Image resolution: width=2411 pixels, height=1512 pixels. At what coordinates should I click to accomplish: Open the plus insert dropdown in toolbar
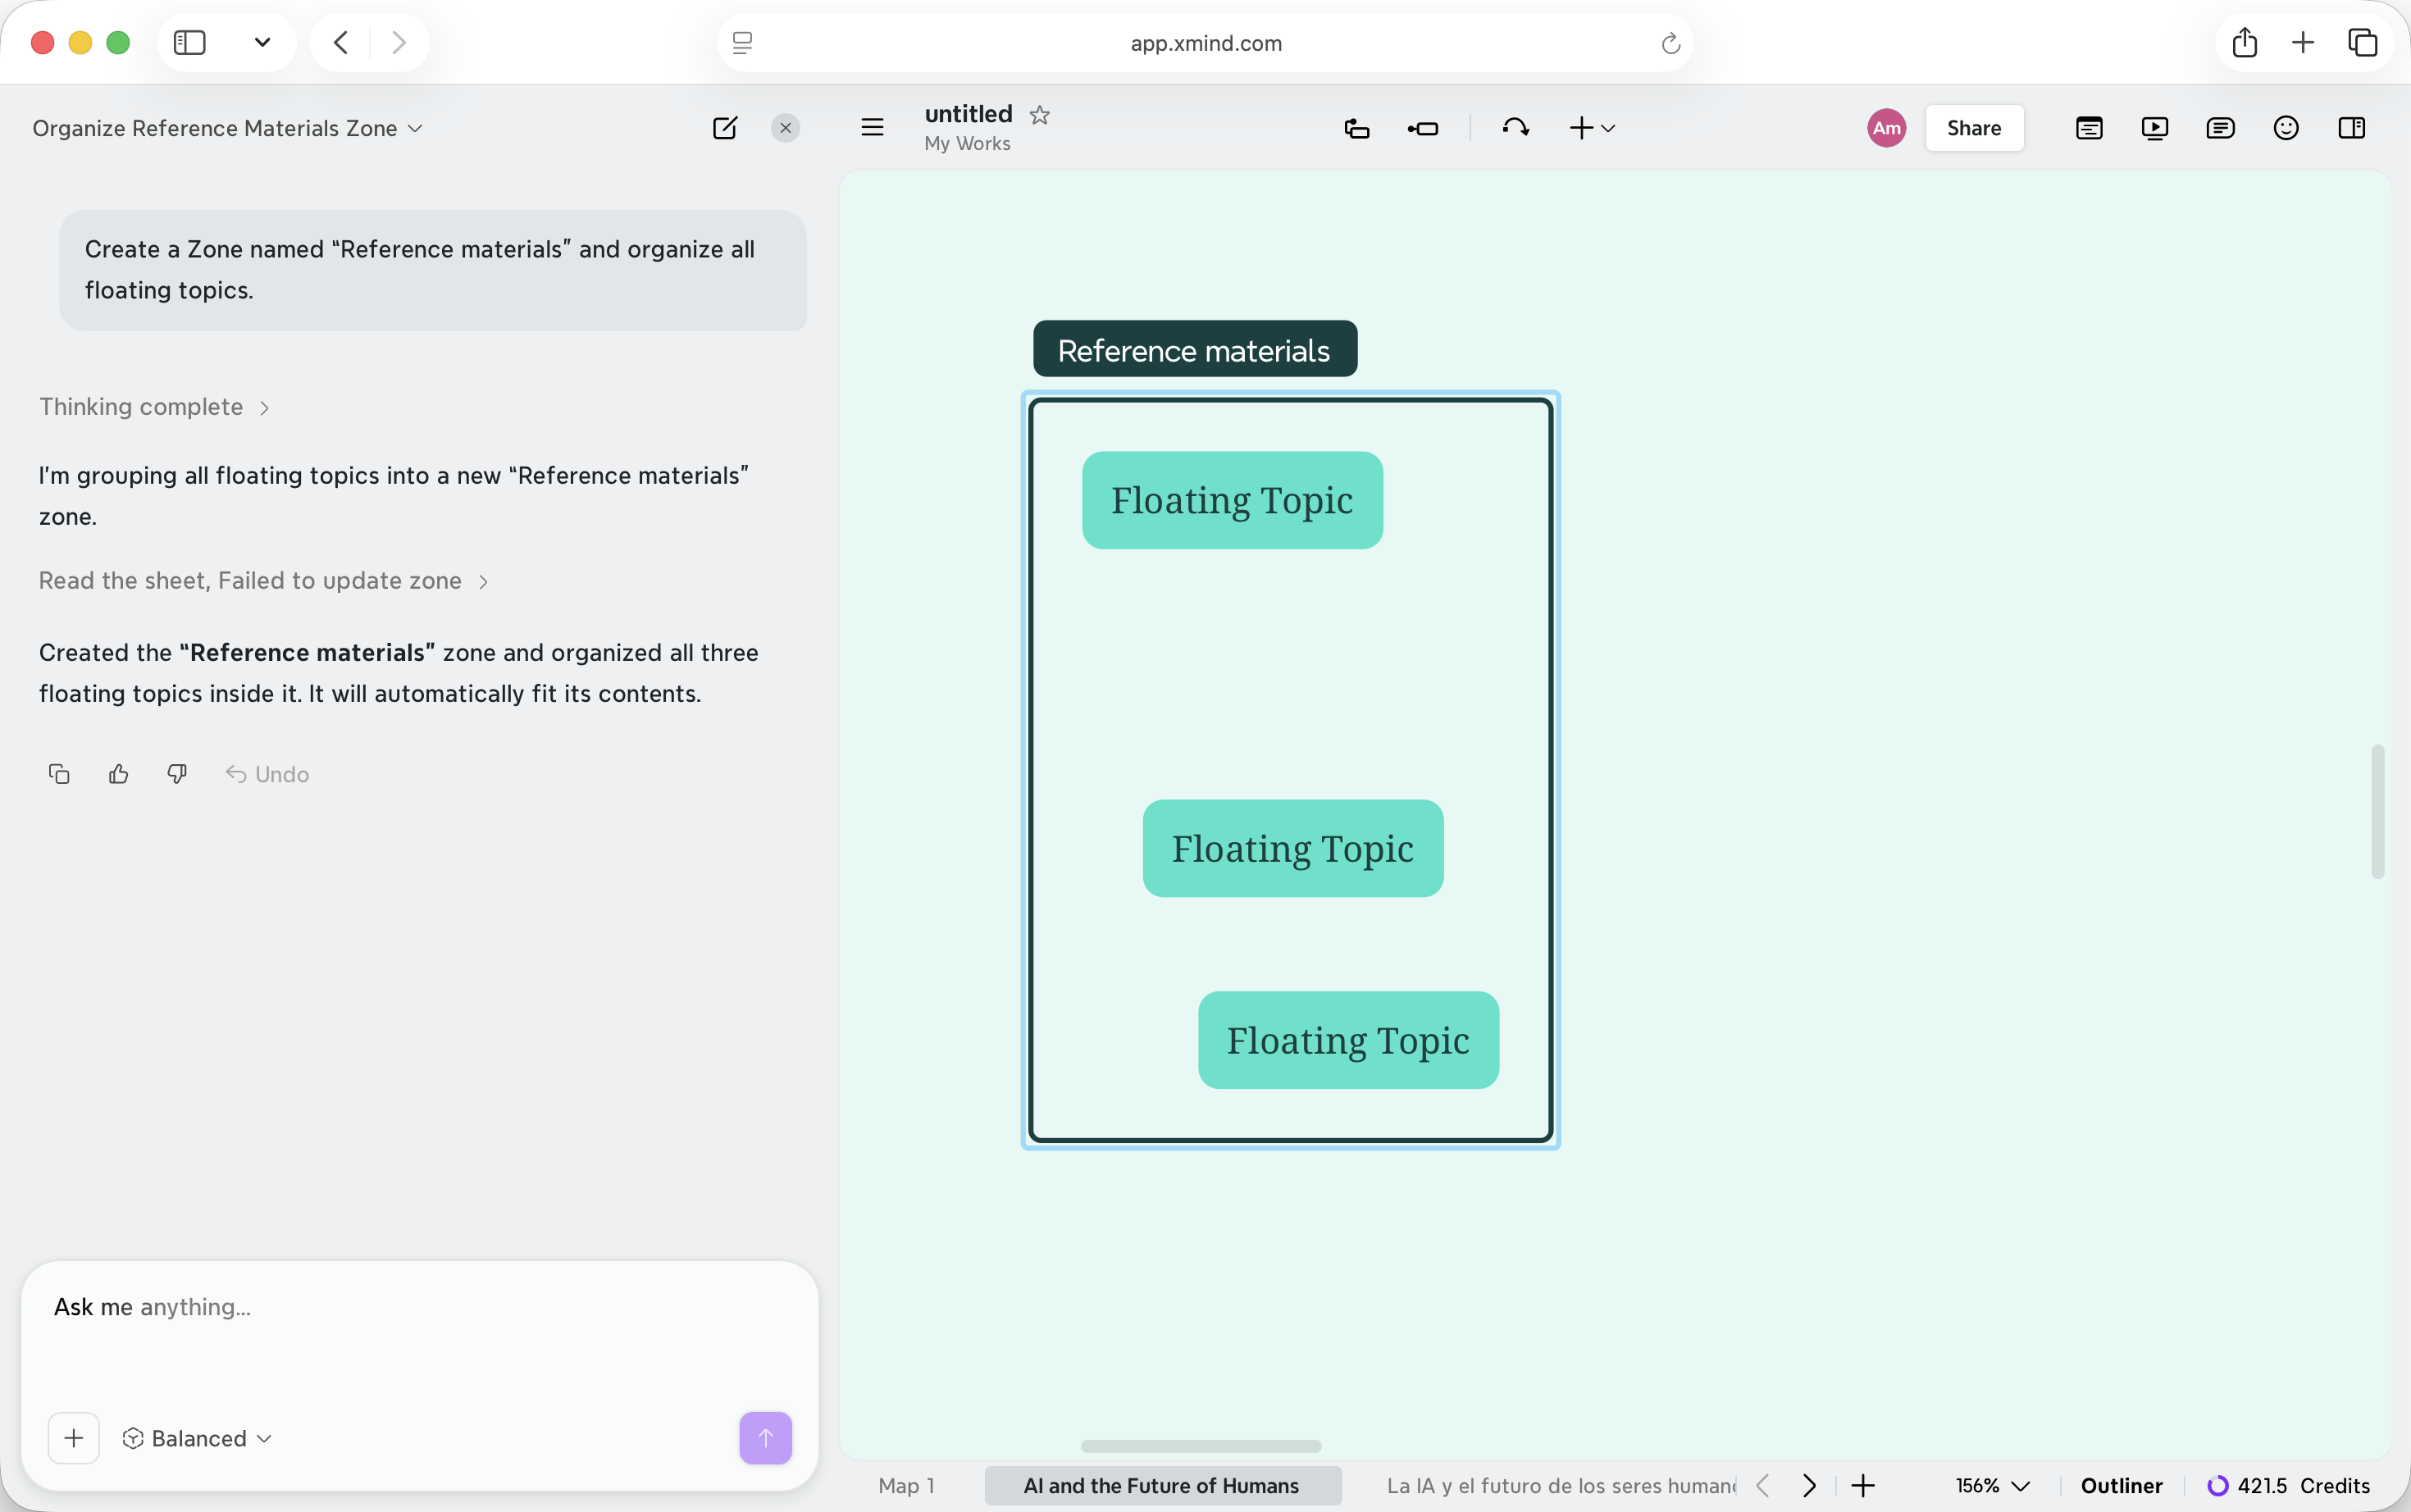pos(1592,128)
